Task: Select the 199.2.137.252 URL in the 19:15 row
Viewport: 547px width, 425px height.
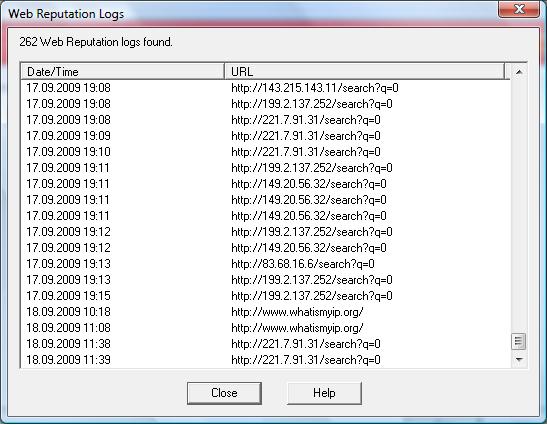Action: point(312,296)
